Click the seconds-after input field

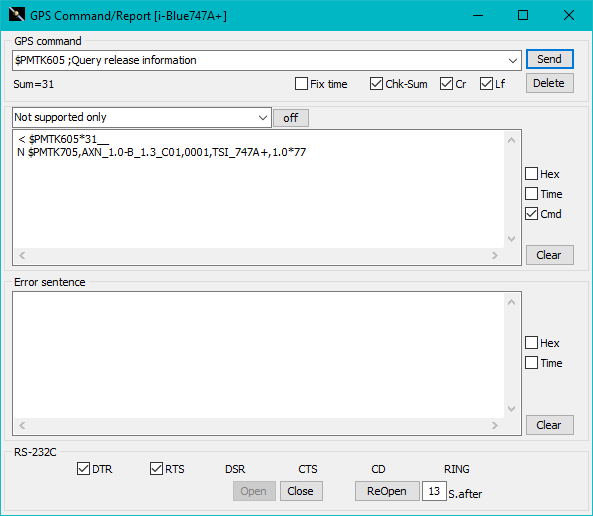click(434, 491)
